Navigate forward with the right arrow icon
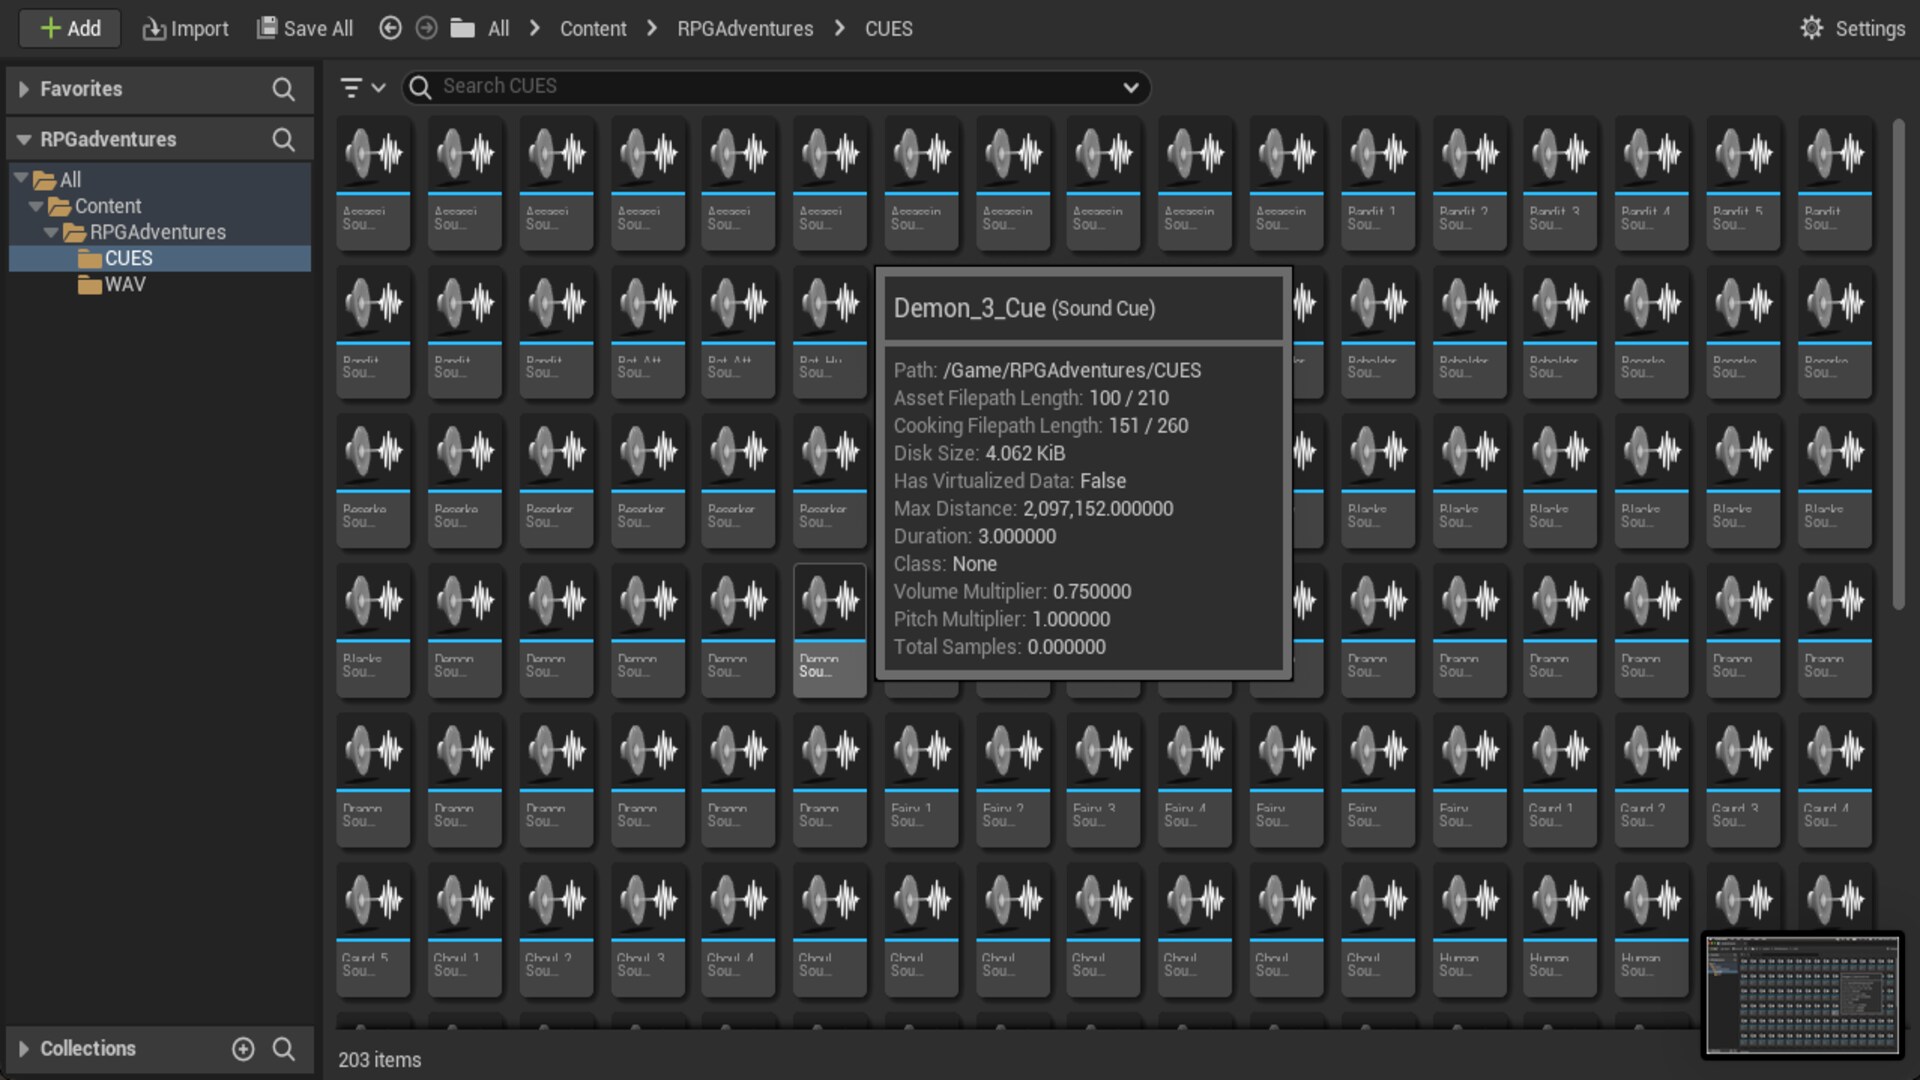This screenshot has width=1920, height=1080. pyautogui.click(x=426, y=28)
